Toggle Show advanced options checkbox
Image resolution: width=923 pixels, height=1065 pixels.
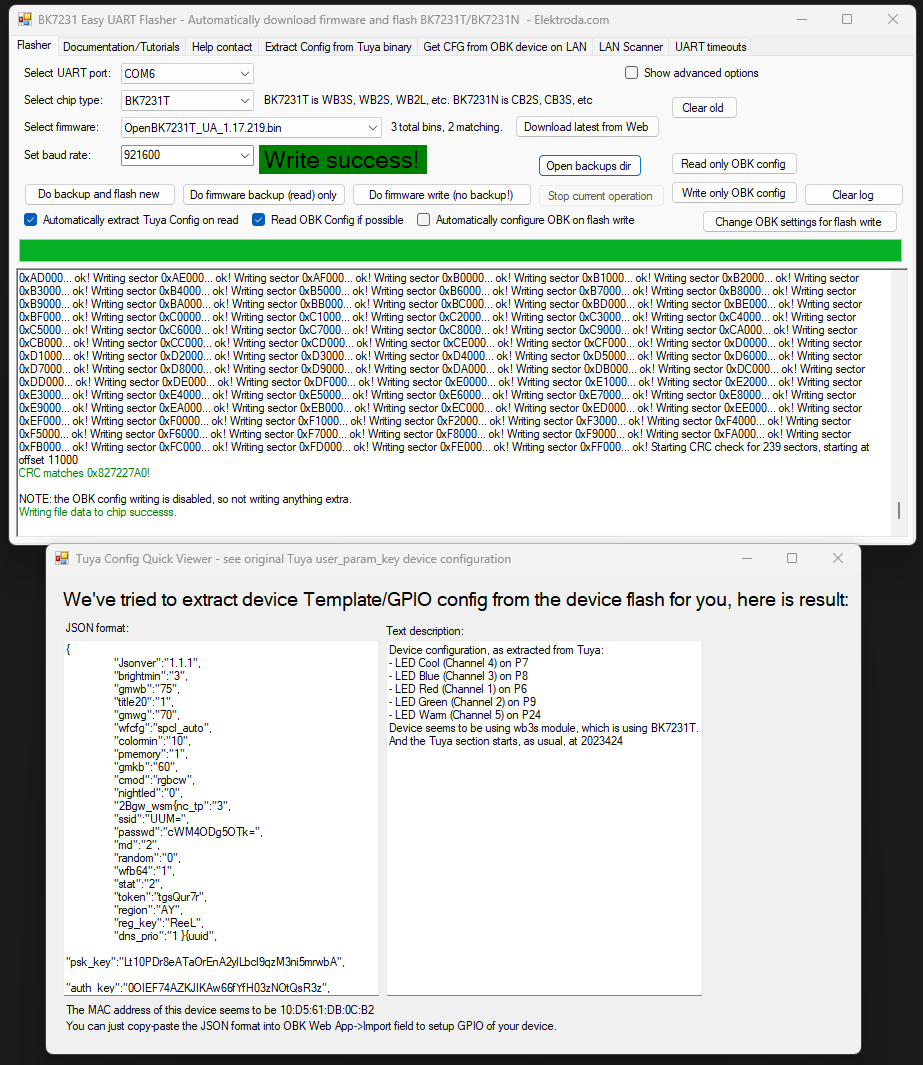click(x=632, y=73)
